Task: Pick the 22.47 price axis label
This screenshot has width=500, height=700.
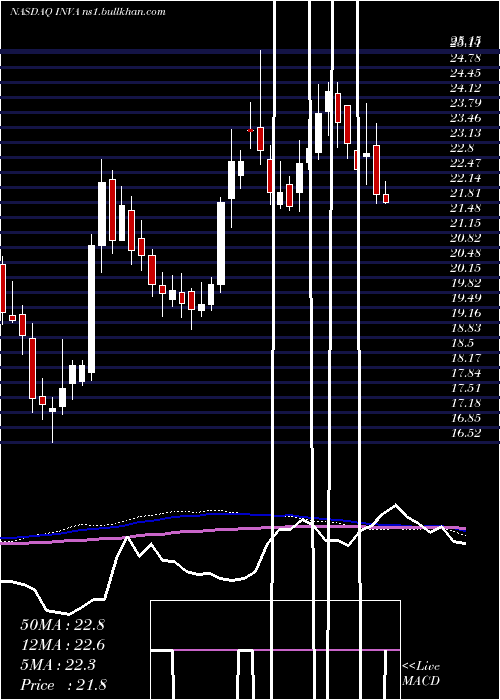Action: click(466, 163)
